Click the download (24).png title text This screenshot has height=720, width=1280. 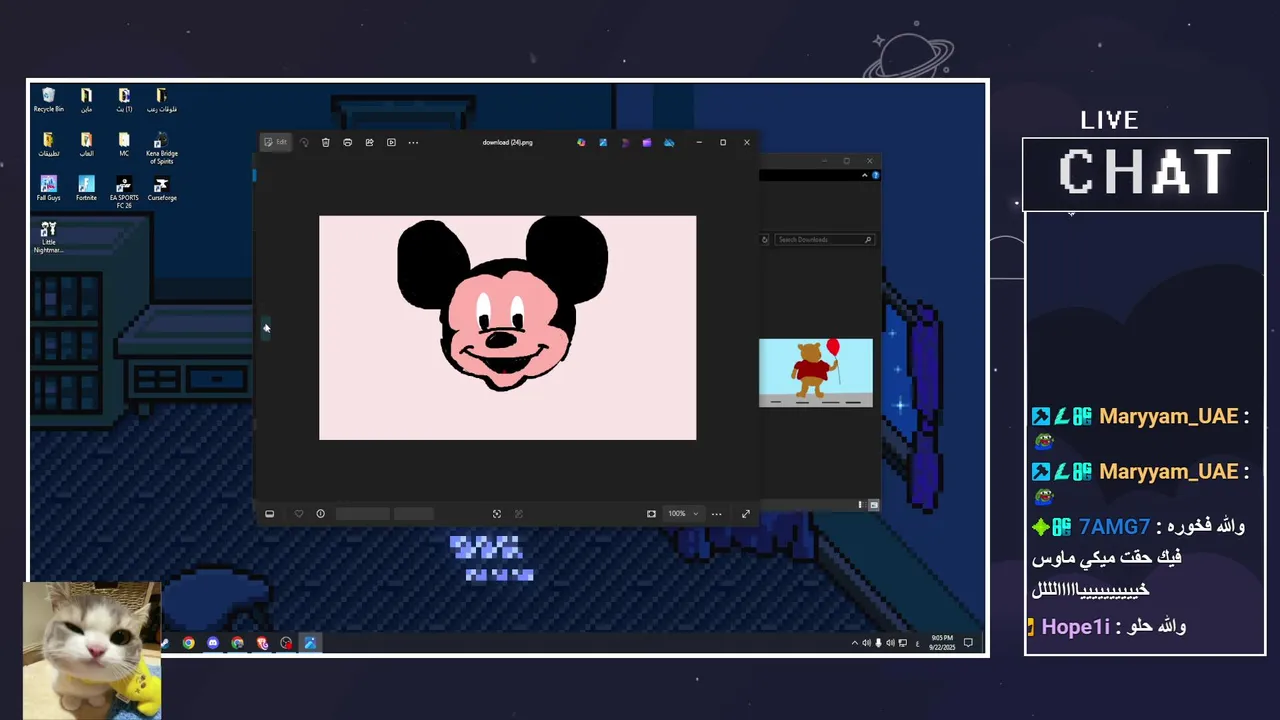tap(507, 142)
